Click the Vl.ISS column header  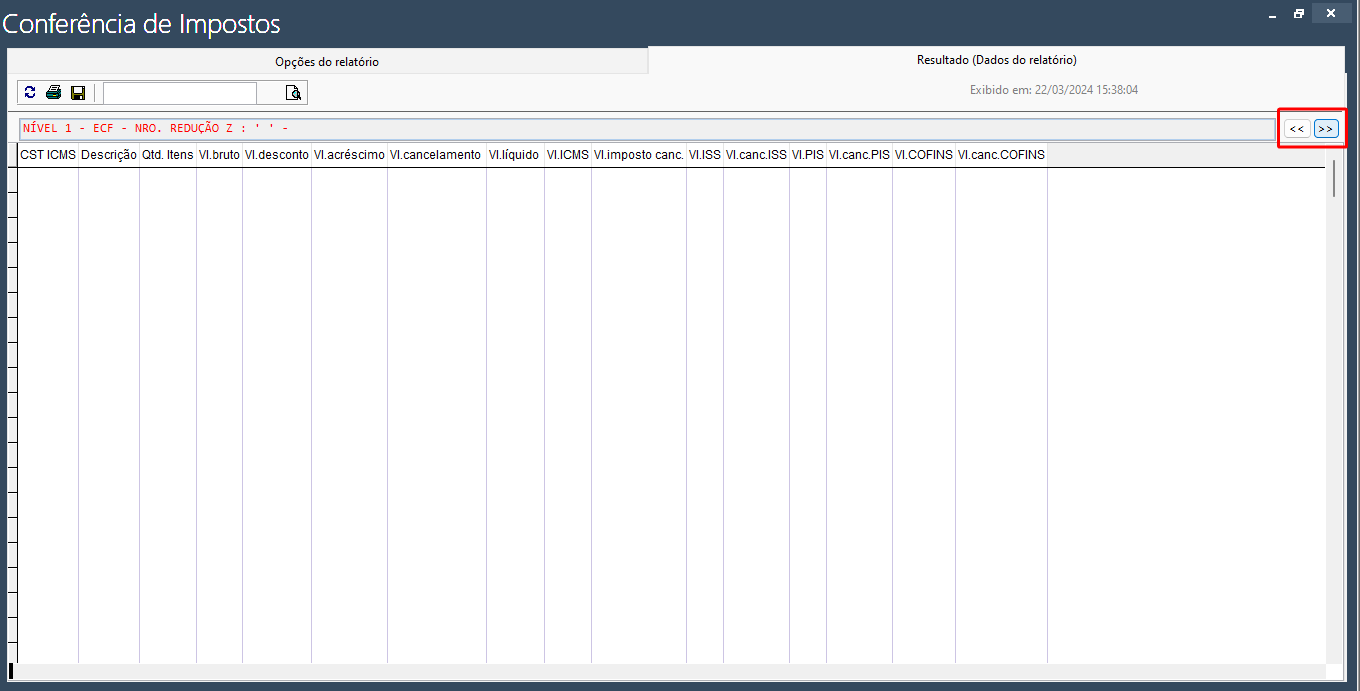(705, 155)
